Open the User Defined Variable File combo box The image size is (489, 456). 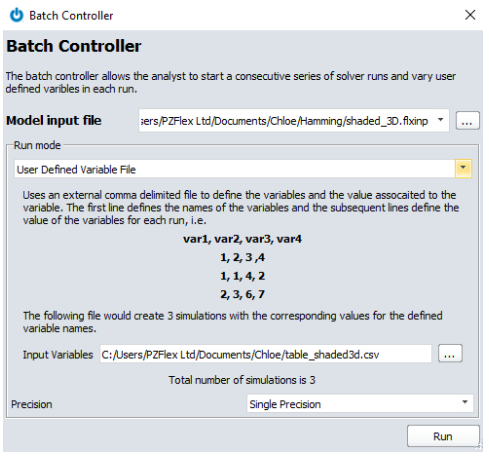(243, 169)
